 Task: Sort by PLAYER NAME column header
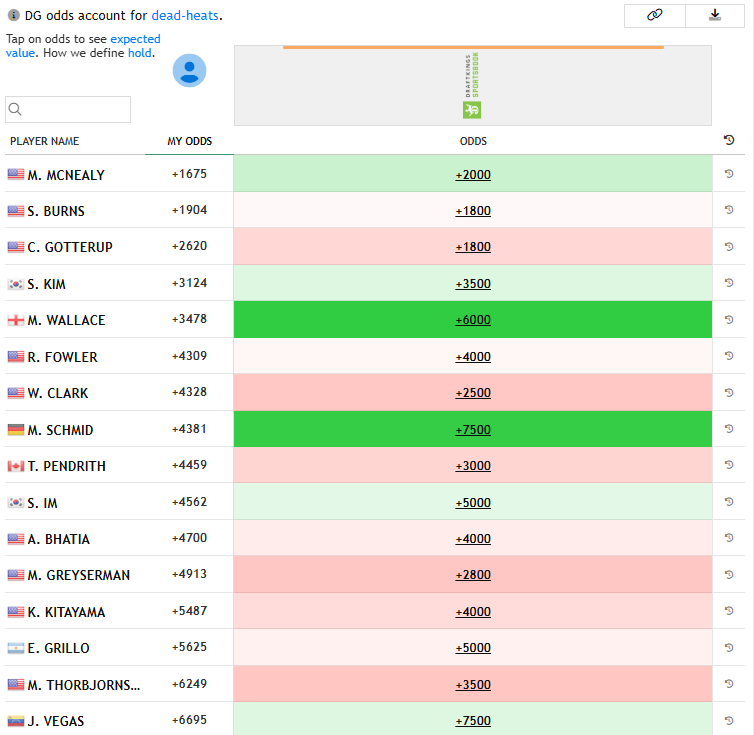pos(44,141)
